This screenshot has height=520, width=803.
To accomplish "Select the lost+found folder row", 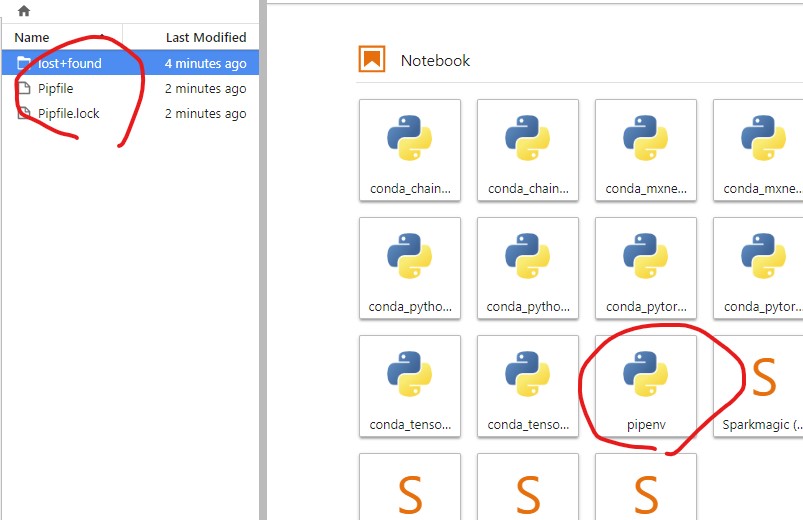I will point(130,63).
